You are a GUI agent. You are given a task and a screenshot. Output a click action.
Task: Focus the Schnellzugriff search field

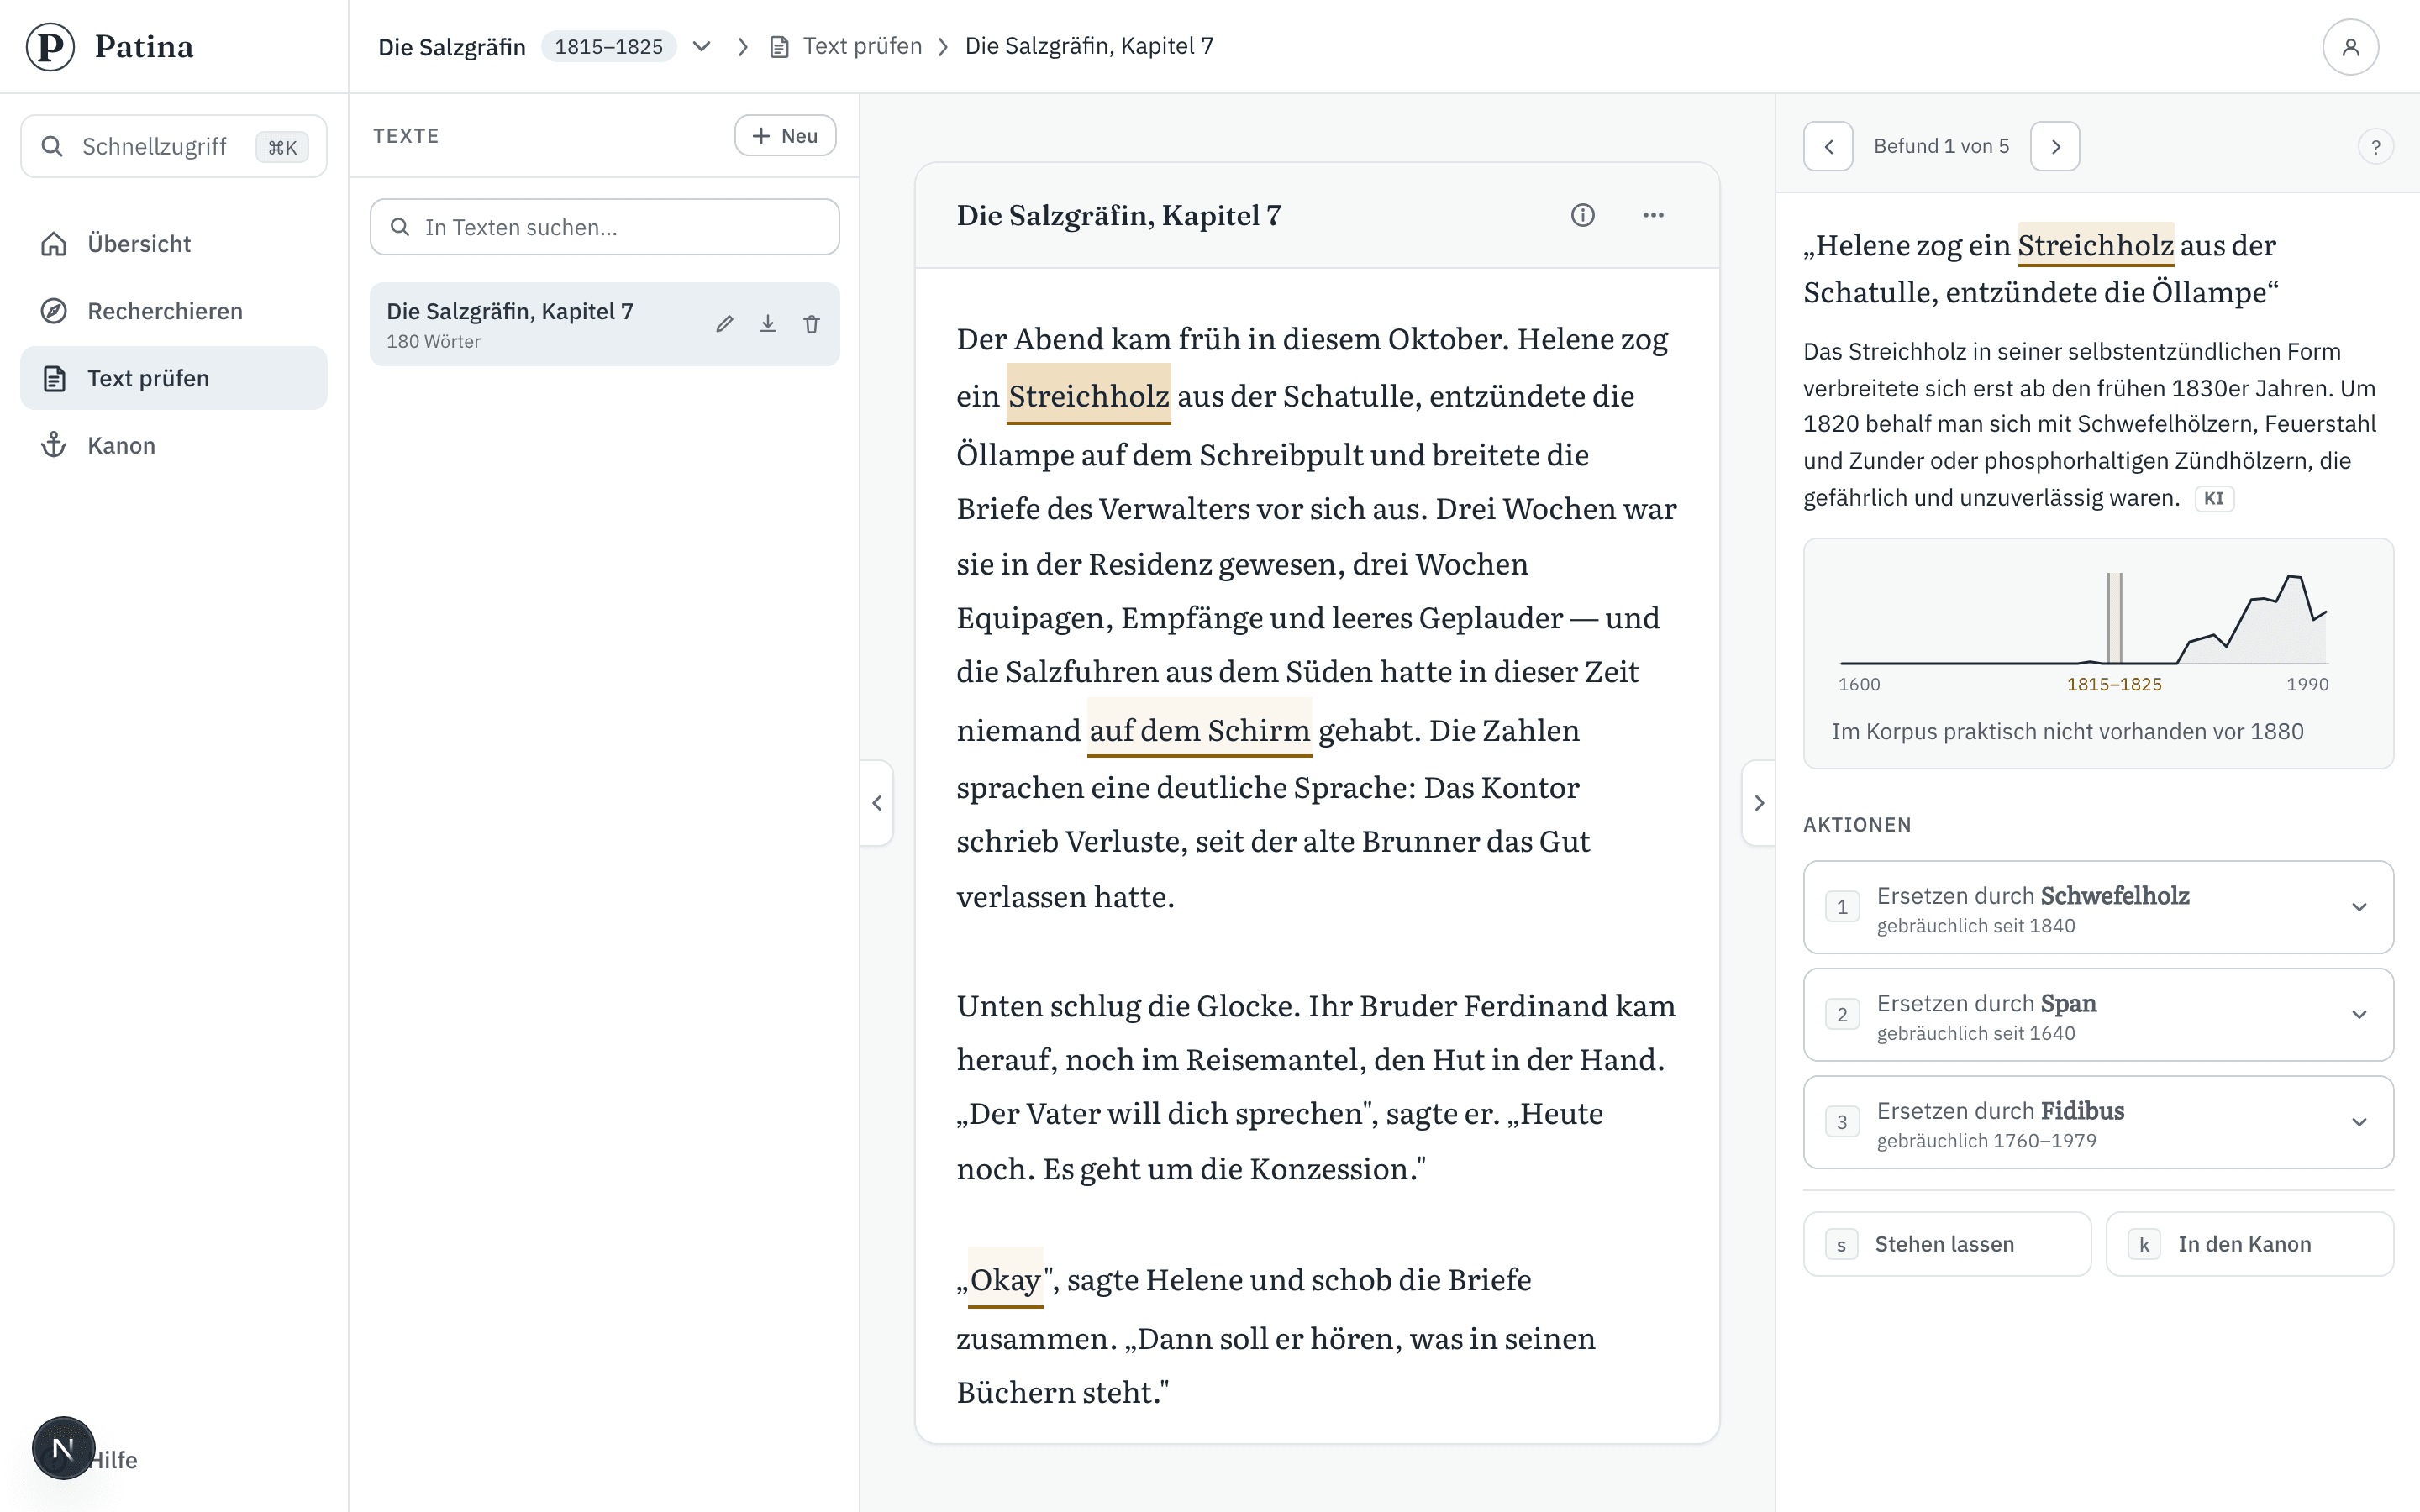tap(174, 146)
